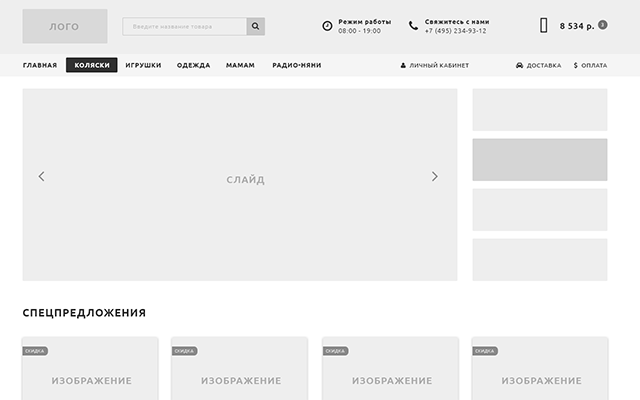640x400 pixels.
Task: Click the car delivery icon
Action: pyautogui.click(x=520, y=65)
